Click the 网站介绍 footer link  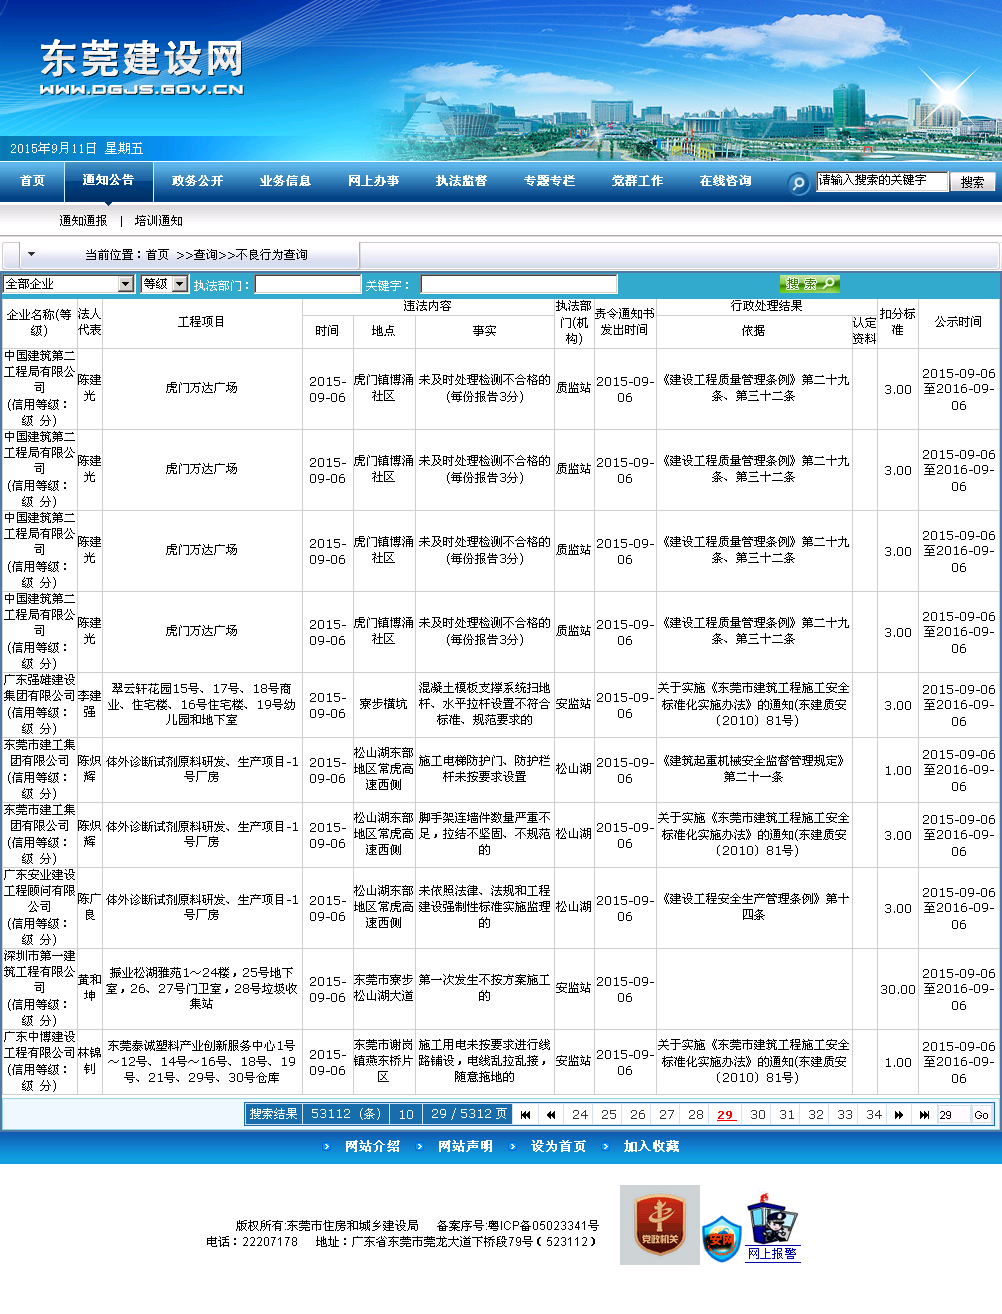pyautogui.click(x=372, y=1147)
